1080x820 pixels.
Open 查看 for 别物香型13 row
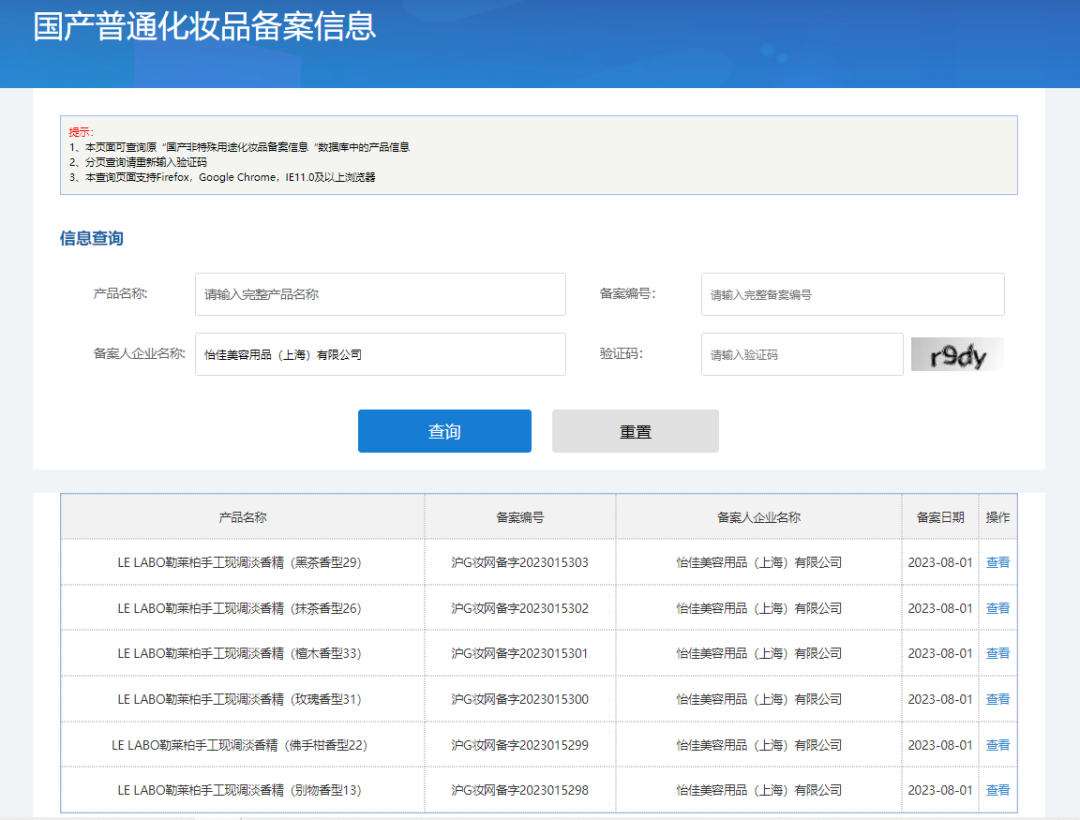pyautogui.click(x=997, y=790)
